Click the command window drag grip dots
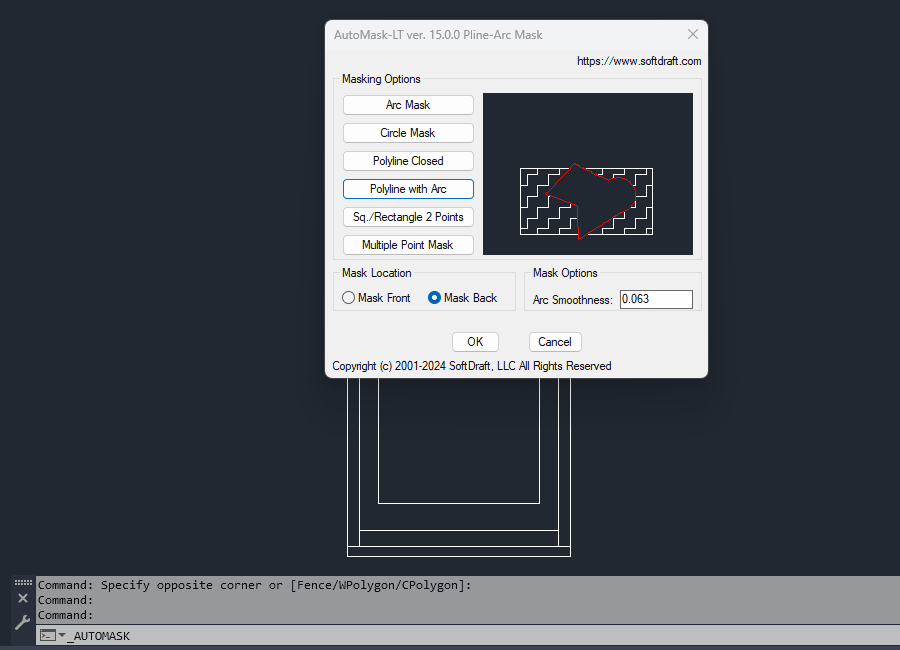 coord(21,582)
